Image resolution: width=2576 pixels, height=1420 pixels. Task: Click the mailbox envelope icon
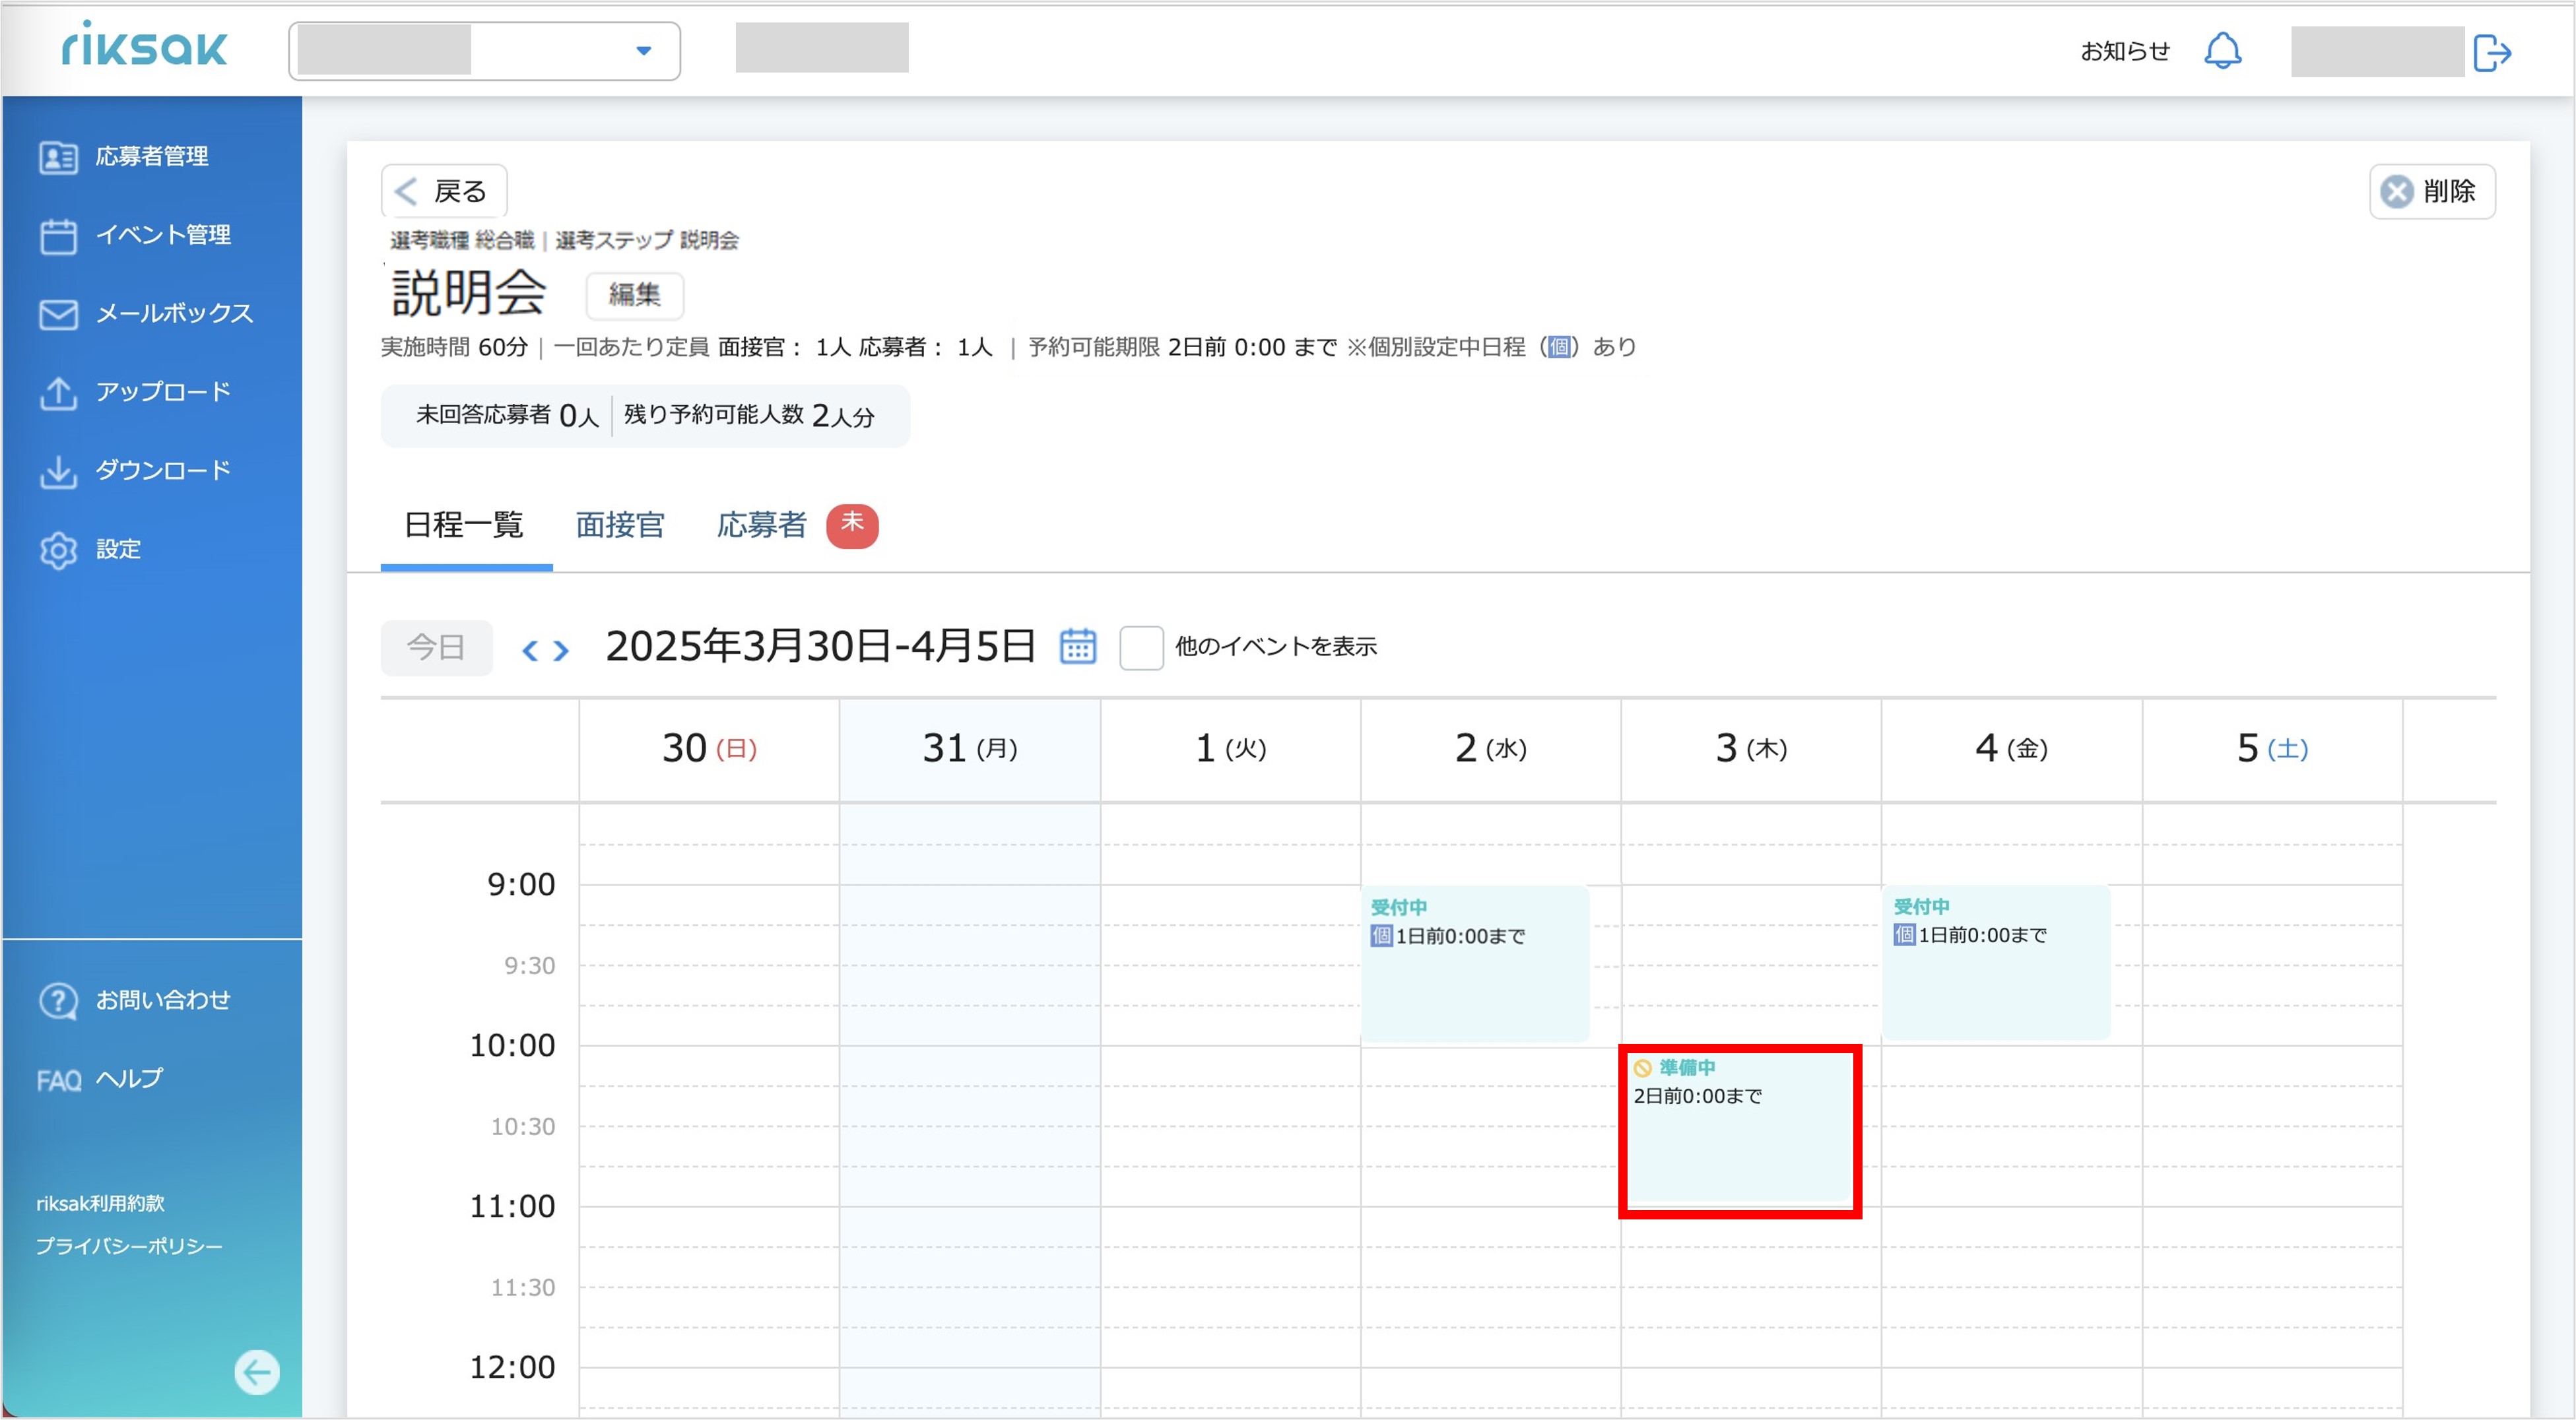pos(58,314)
